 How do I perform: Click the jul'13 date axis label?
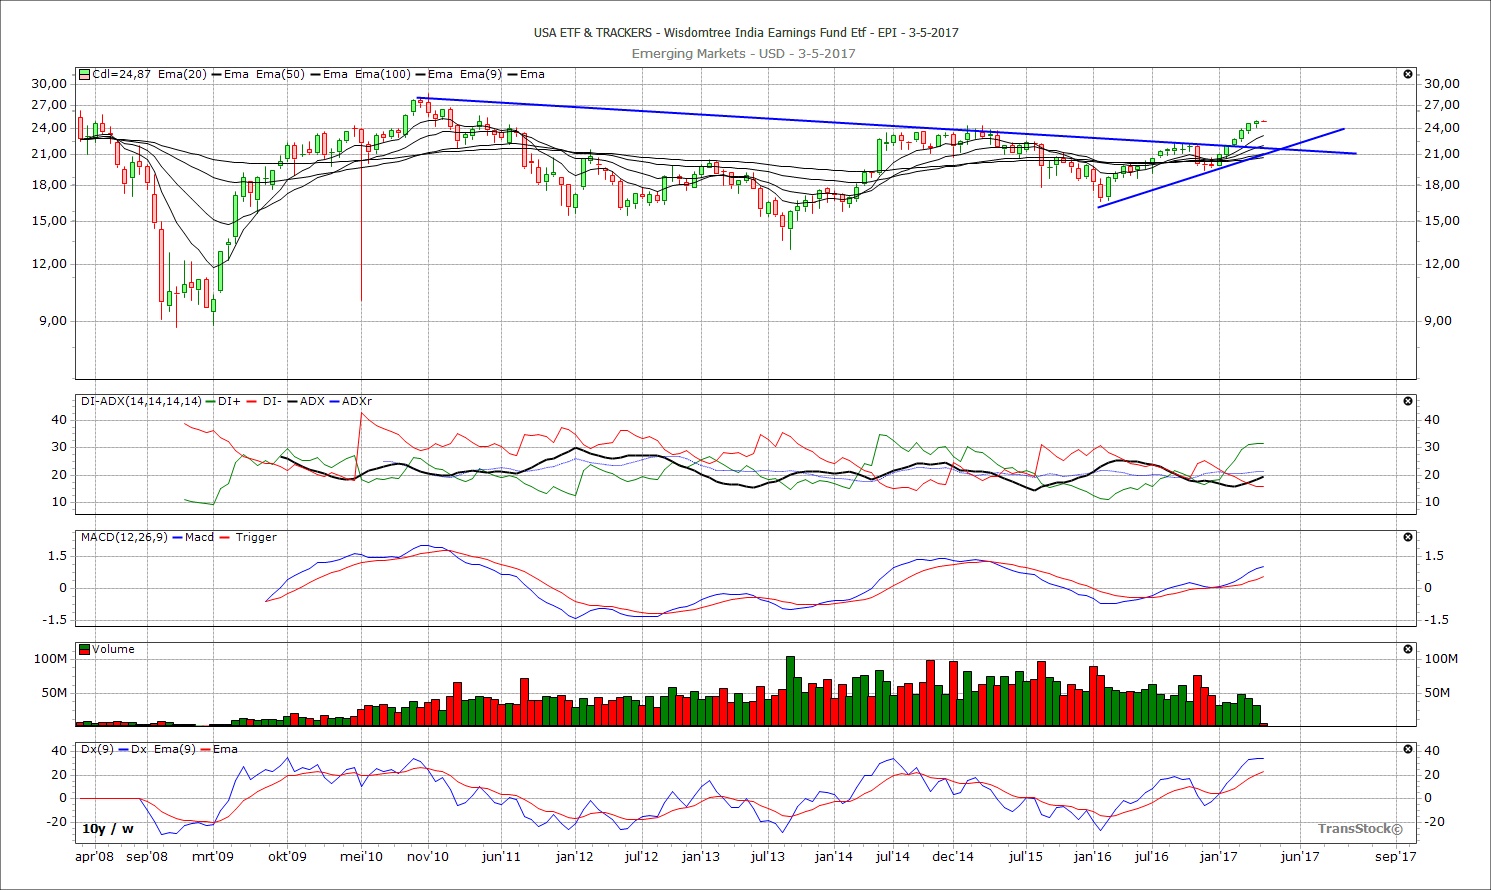point(767,857)
